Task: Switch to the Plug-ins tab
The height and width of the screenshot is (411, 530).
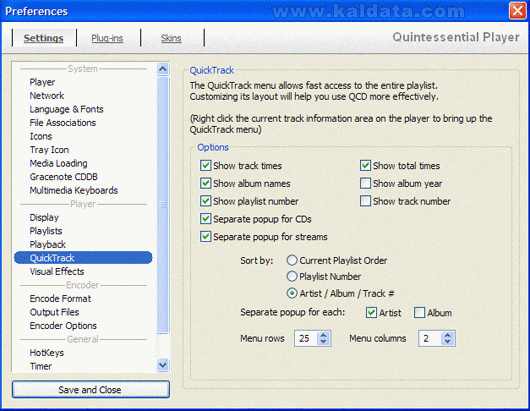Action: point(107,38)
